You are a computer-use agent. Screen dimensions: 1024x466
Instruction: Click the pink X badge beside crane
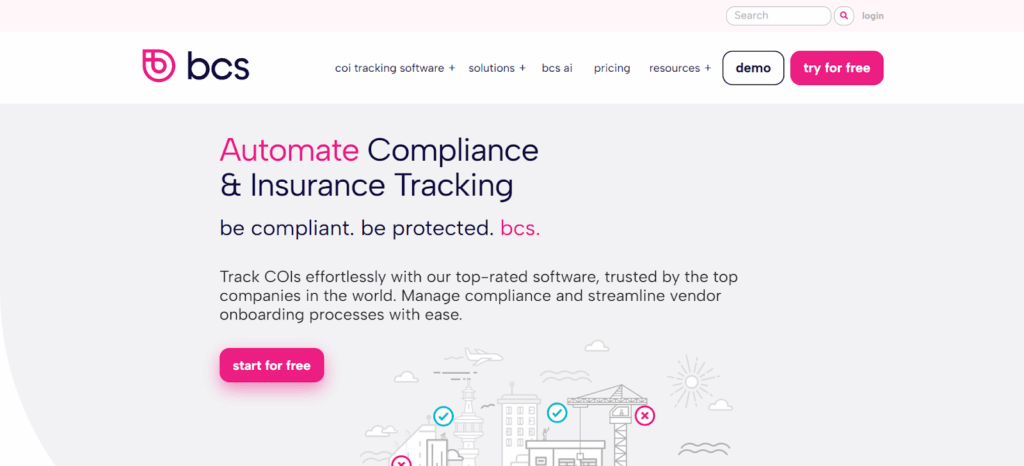(645, 415)
